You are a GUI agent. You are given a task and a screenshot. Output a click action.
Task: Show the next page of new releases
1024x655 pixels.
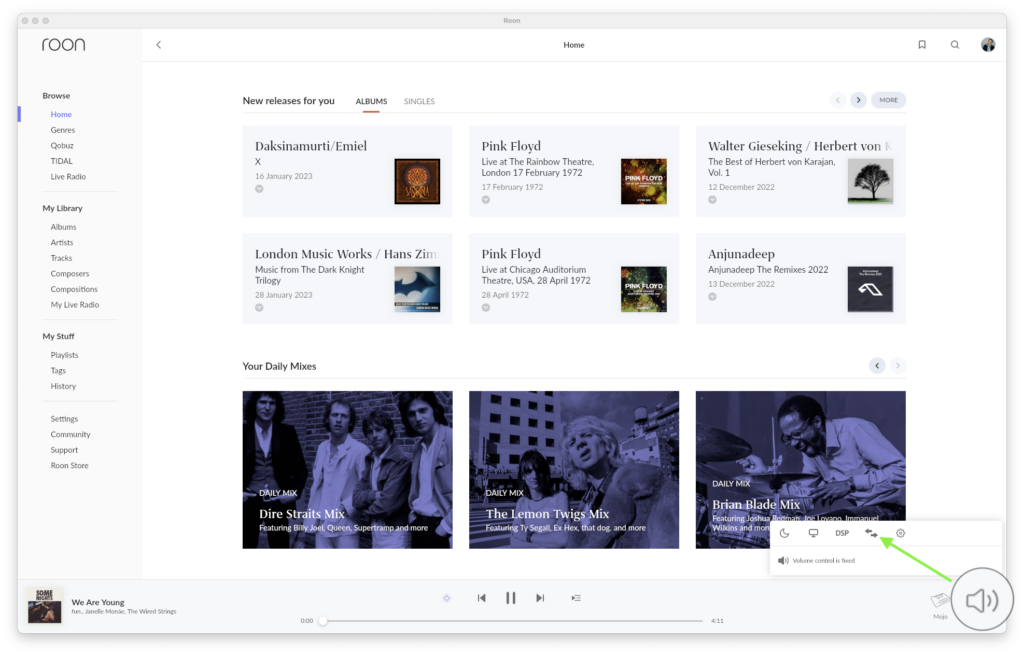click(x=859, y=101)
